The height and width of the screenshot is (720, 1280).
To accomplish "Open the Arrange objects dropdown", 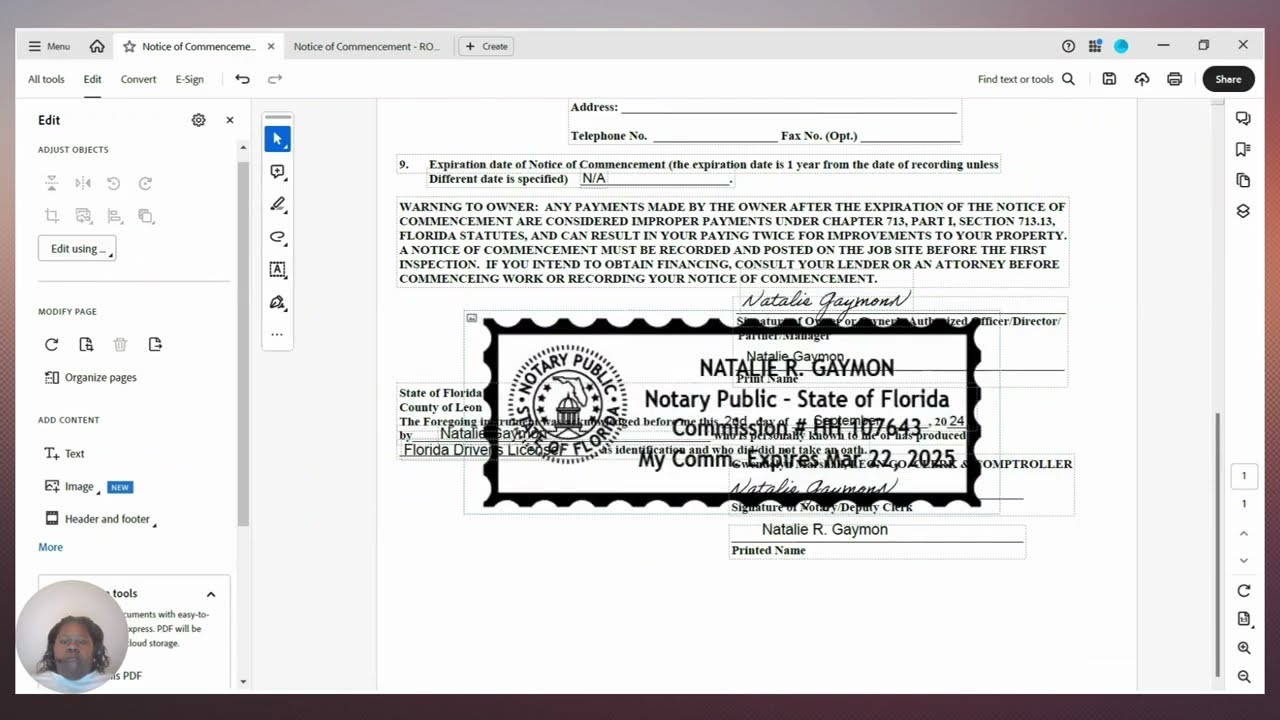I will click(146, 215).
